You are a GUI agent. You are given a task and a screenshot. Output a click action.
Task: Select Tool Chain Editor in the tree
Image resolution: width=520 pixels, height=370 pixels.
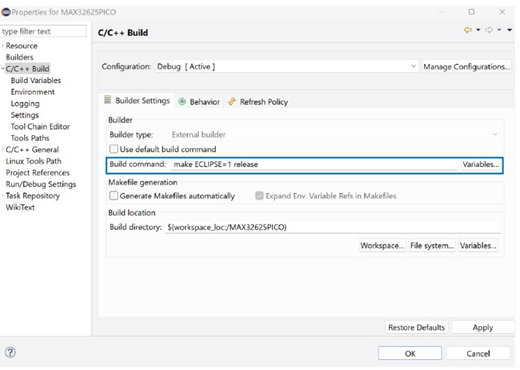coord(40,126)
